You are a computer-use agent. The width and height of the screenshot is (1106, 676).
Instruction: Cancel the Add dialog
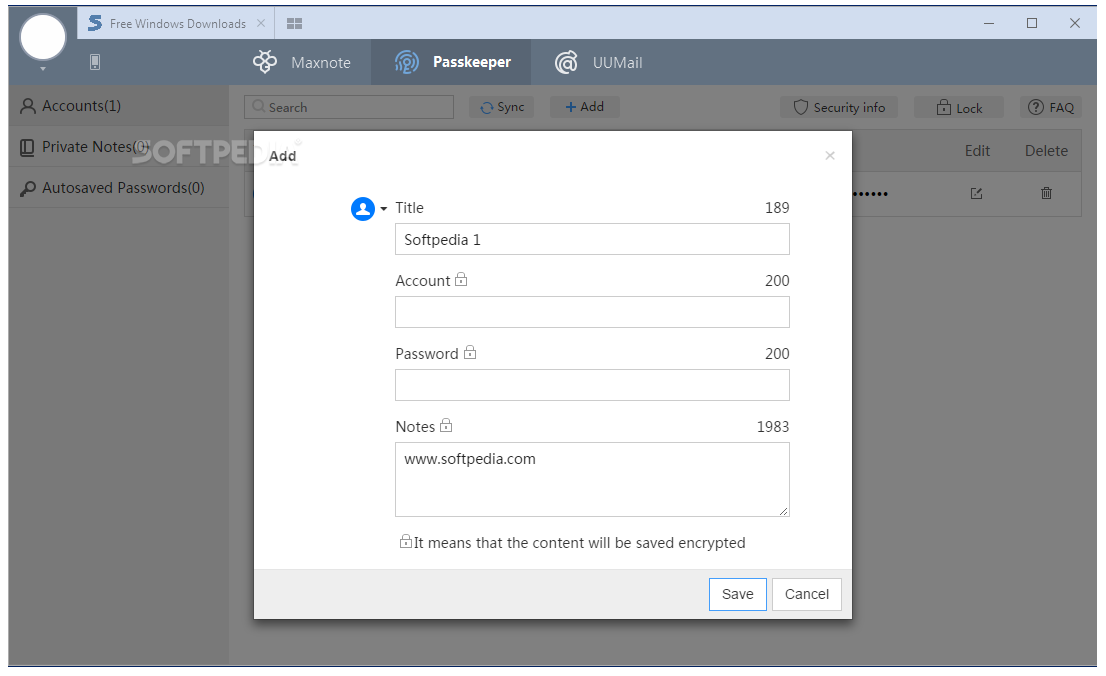pos(806,594)
